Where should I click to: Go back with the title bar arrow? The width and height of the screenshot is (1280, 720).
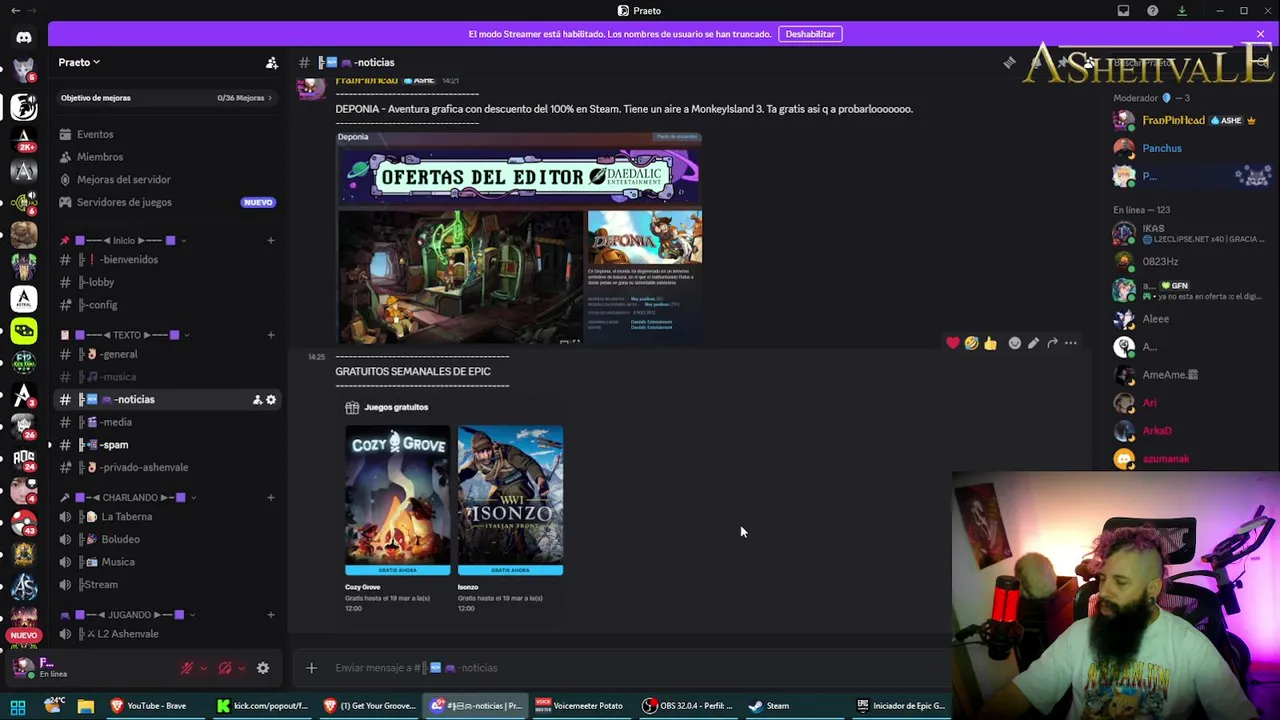(x=15, y=11)
